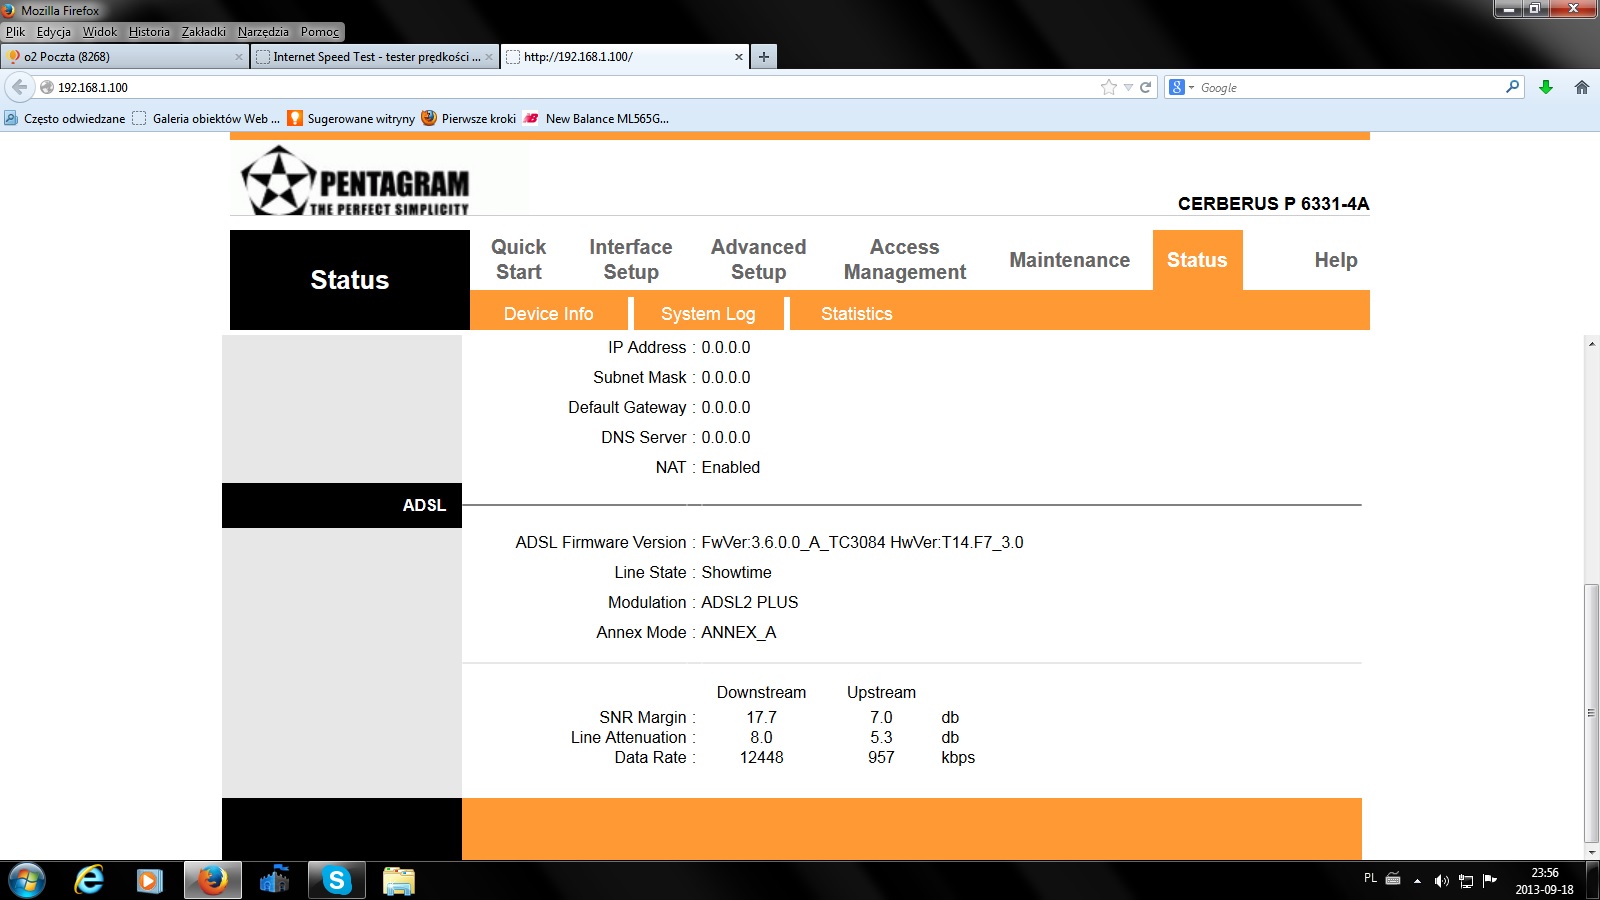The image size is (1600, 900).
Task: Open network status tray icon
Action: click(1466, 881)
